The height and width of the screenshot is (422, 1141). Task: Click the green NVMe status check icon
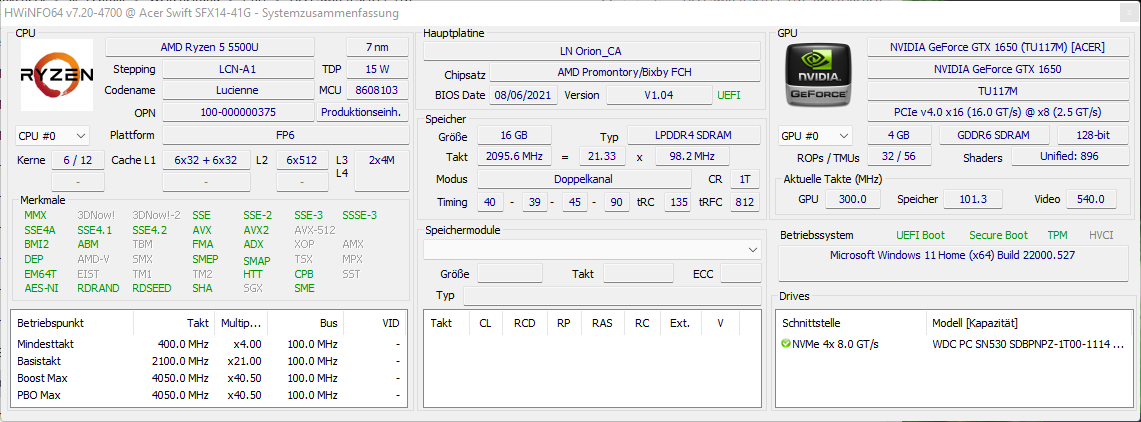click(x=786, y=344)
